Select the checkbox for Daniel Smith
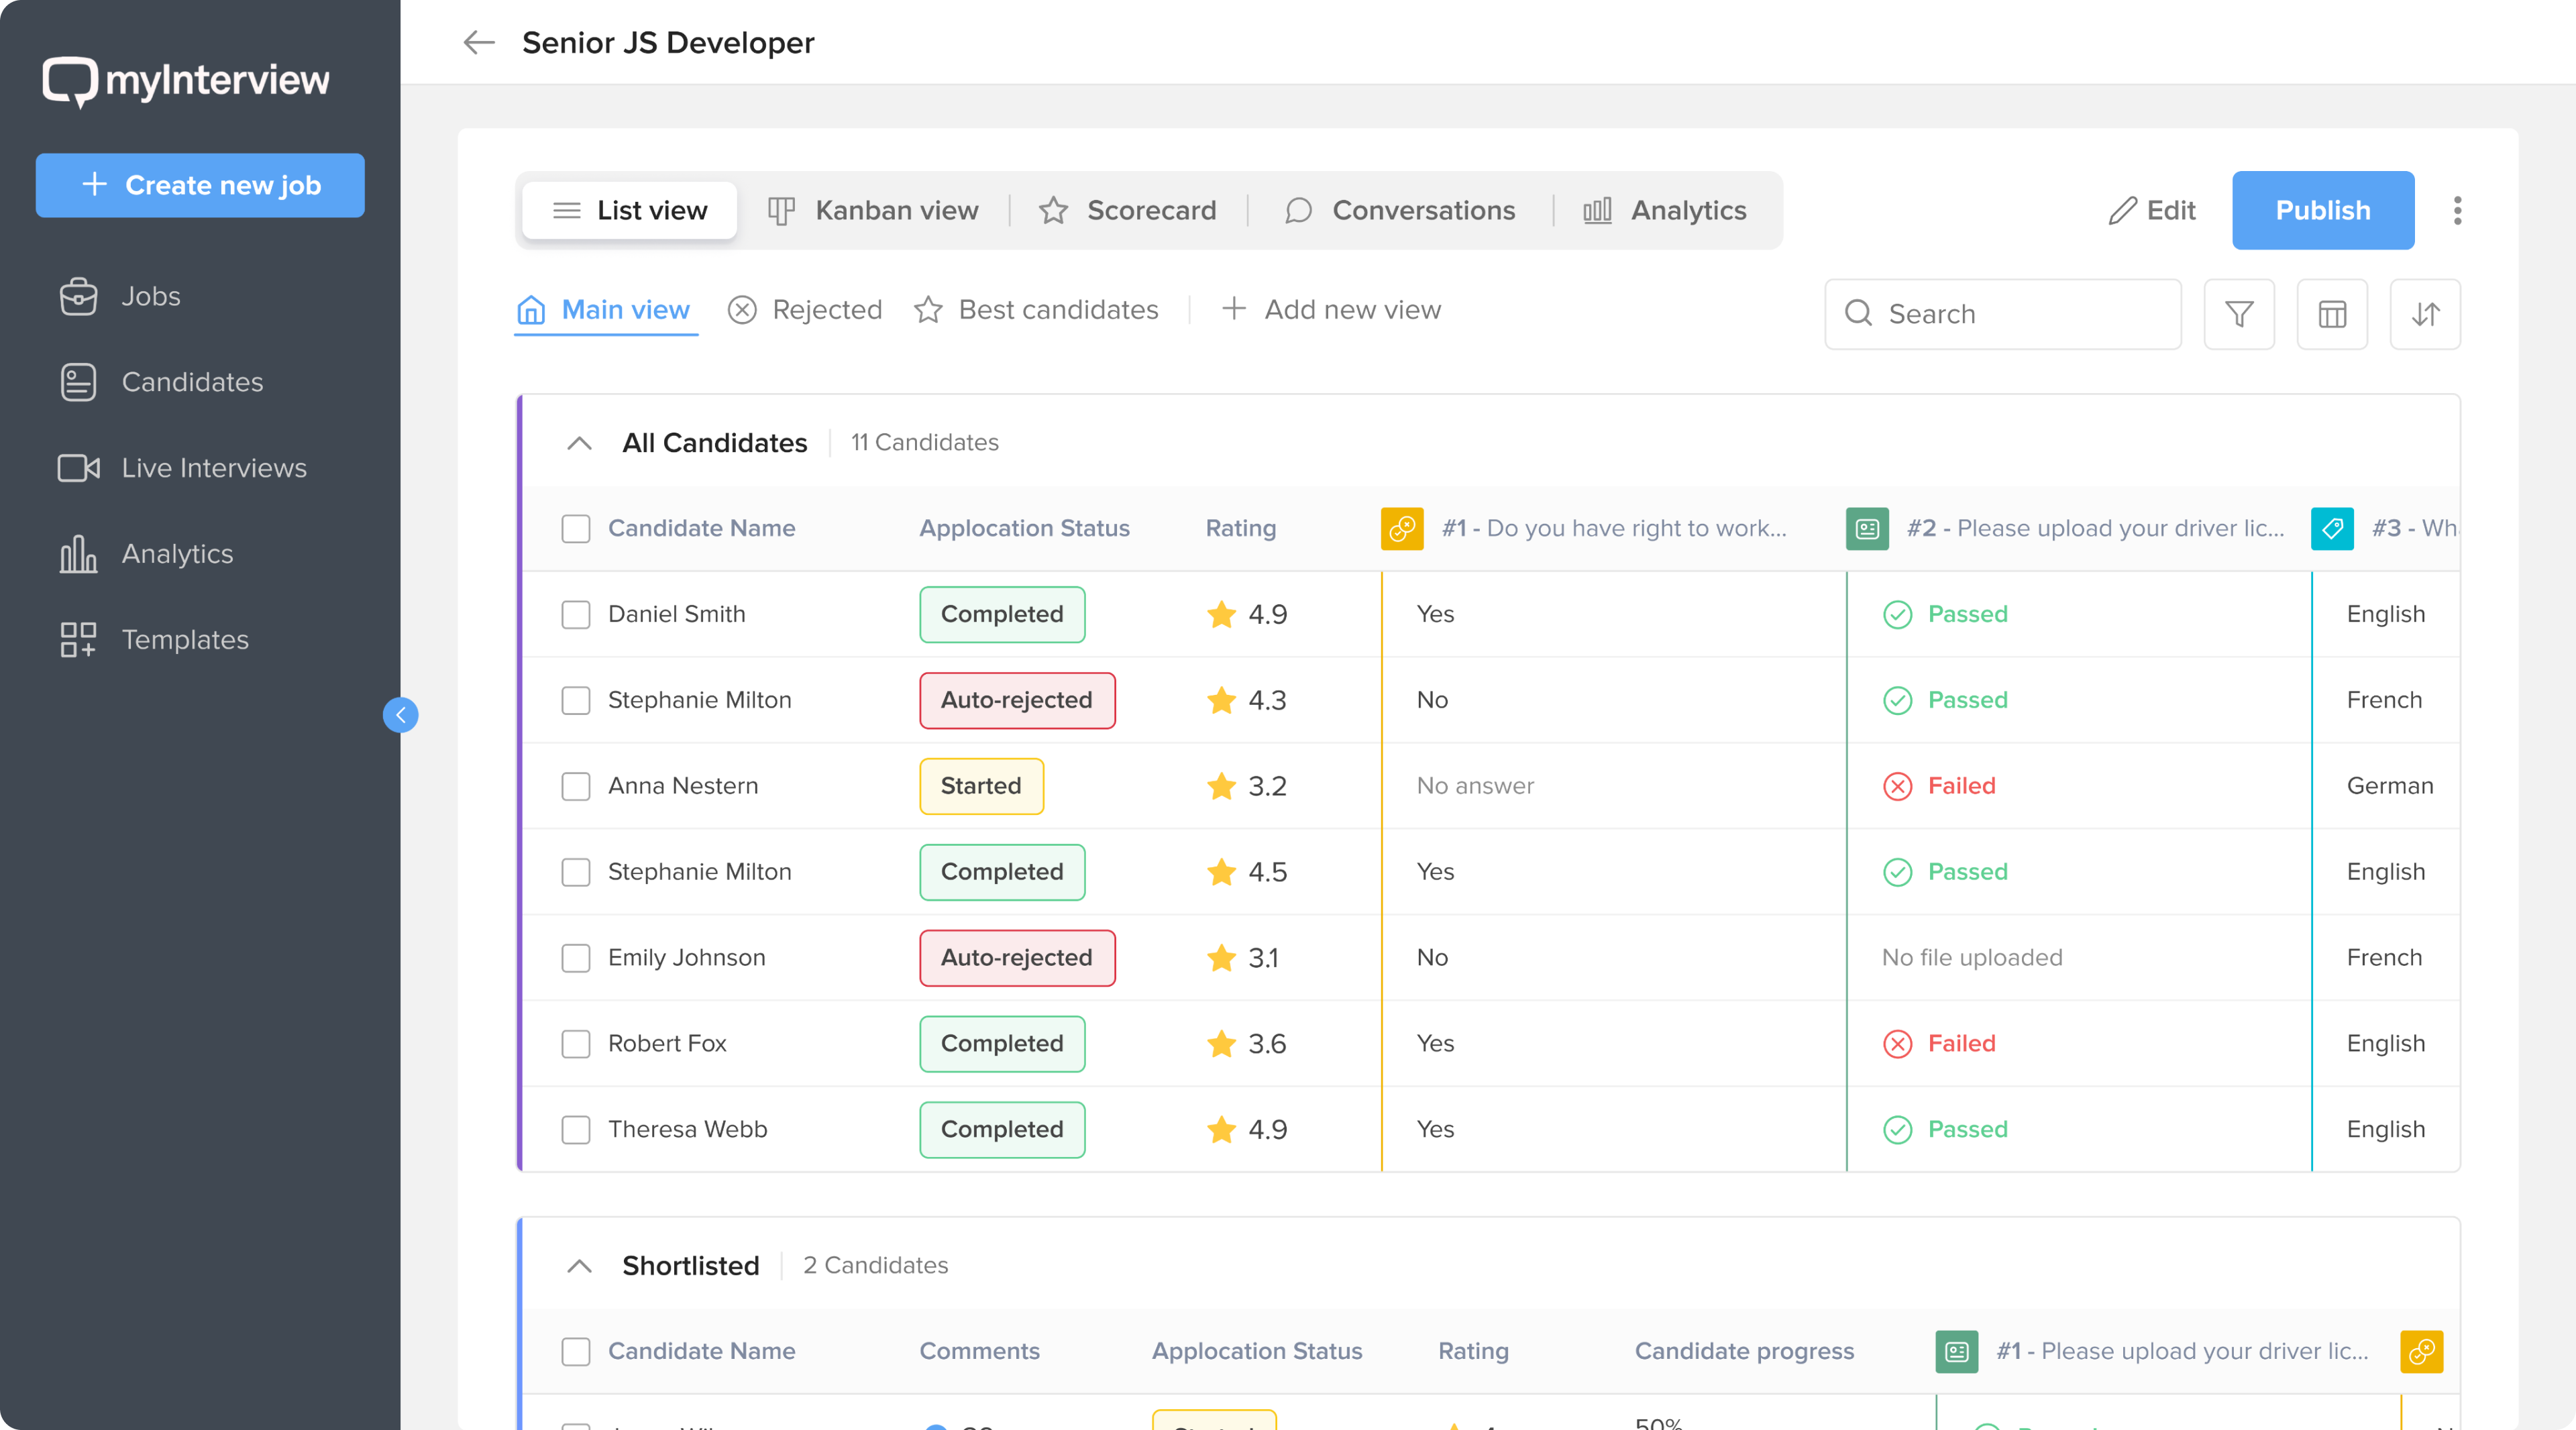2576x1430 pixels. coord(576,614)
